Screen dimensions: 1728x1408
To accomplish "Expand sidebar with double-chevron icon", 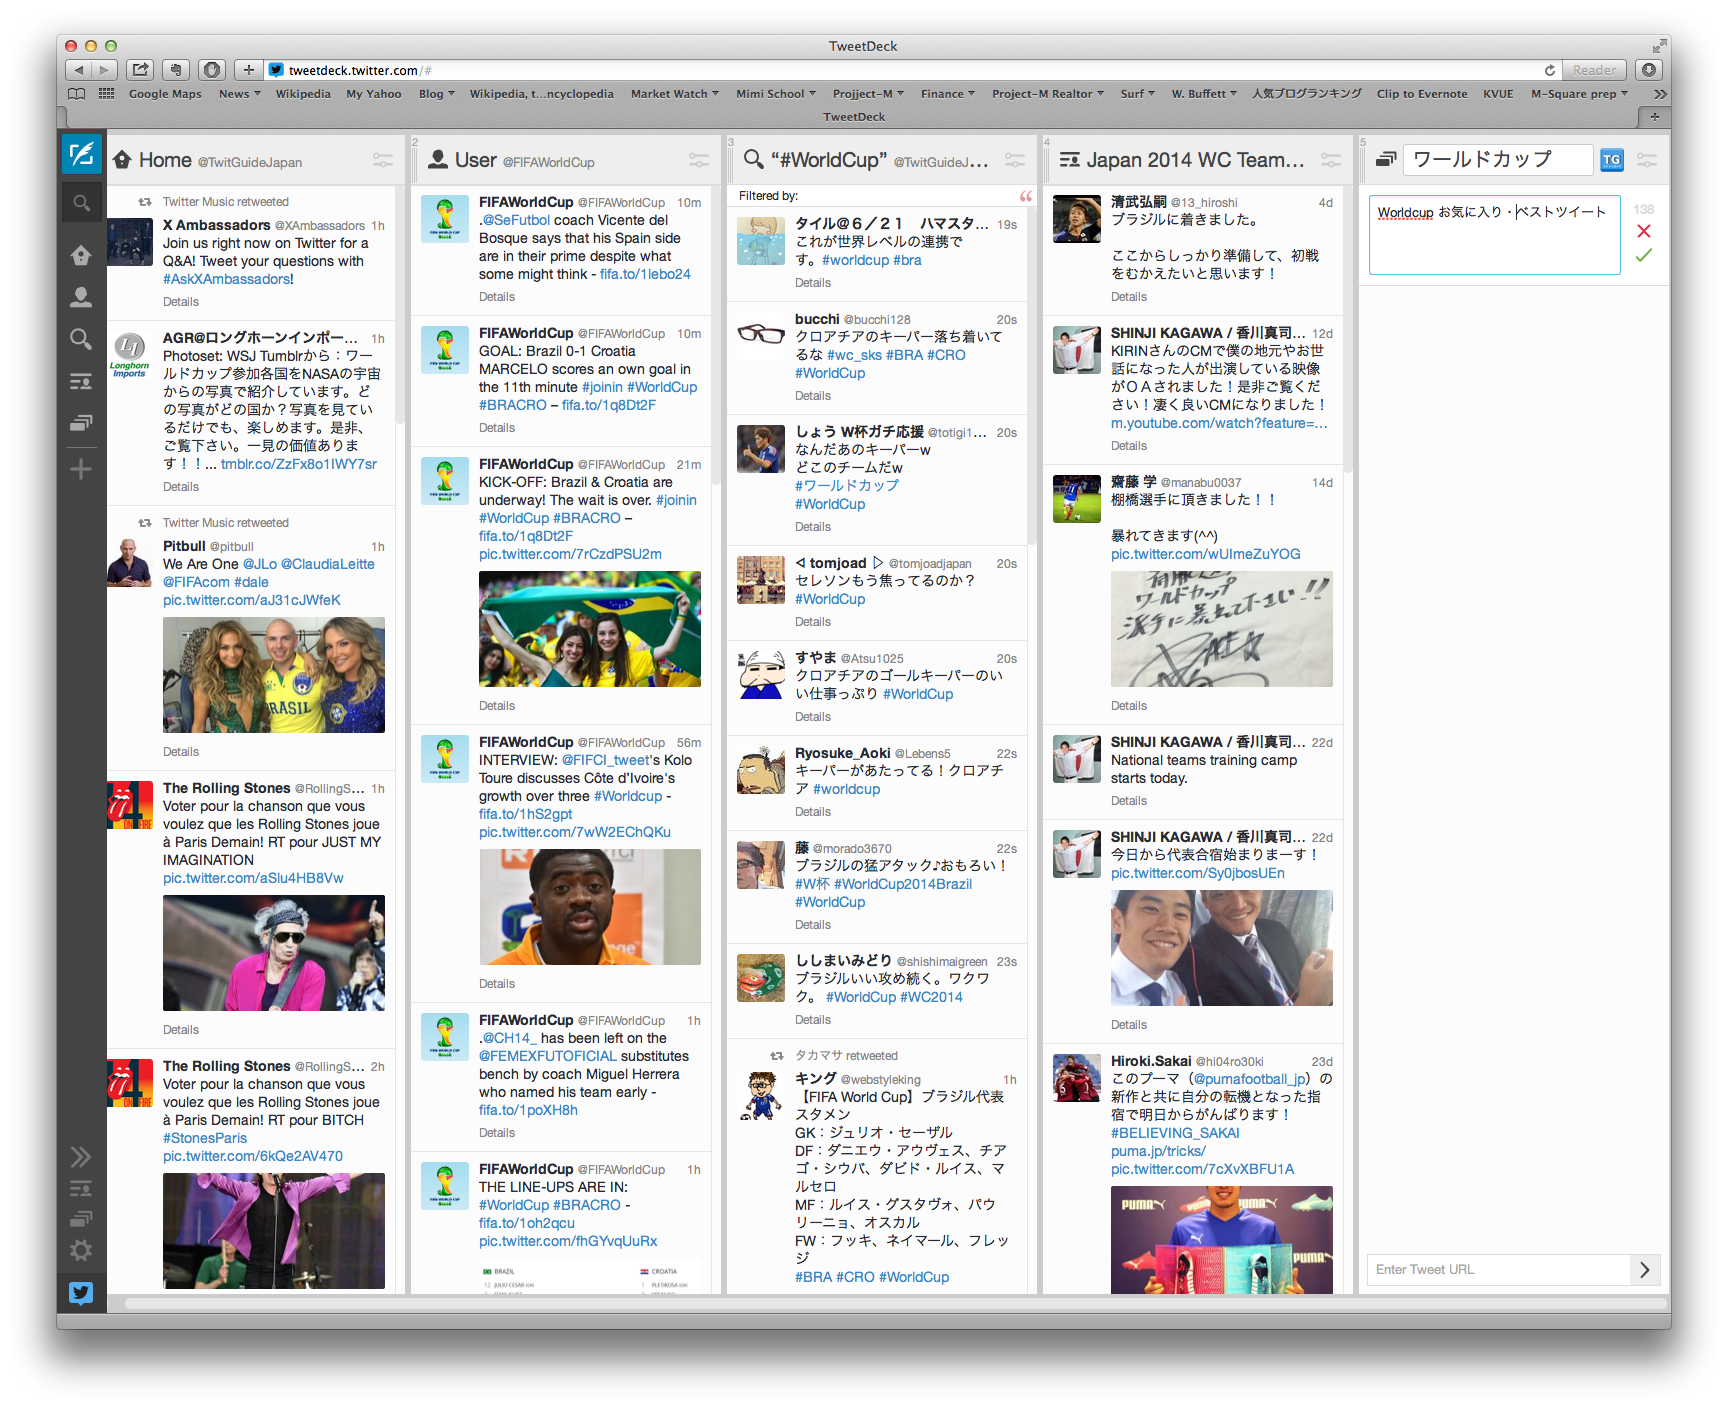I will point(81,1157).
